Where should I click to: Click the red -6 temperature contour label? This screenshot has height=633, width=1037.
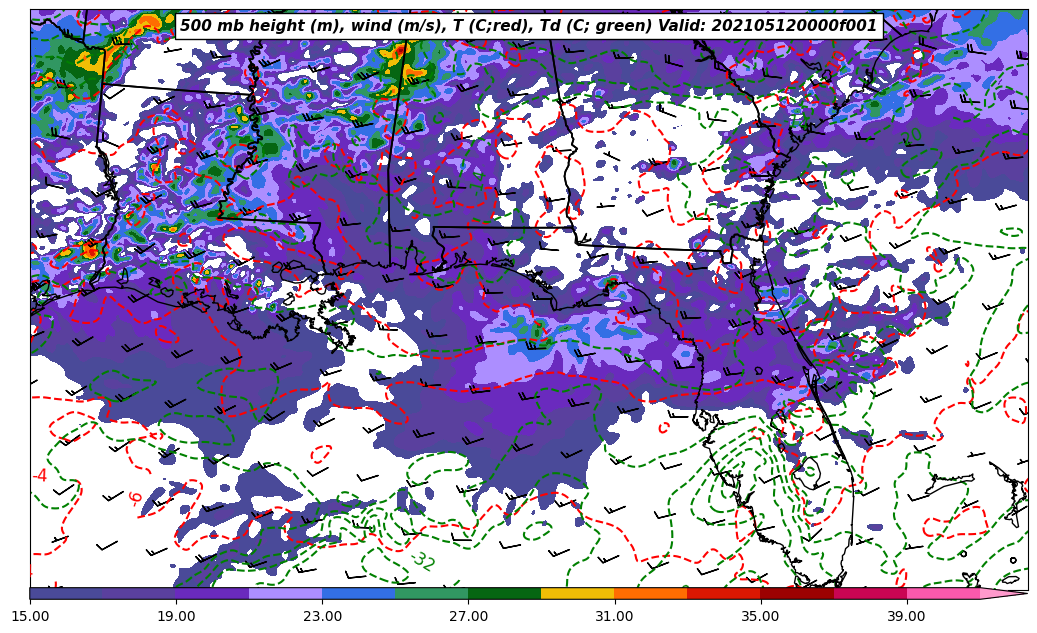point(135,497)
